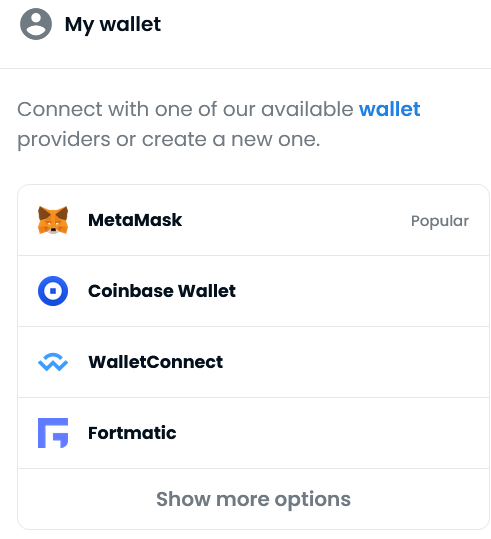491x539 pixels.
Task: Click empty space right of Coinbase Wallet label
Action: click(361, 291)
